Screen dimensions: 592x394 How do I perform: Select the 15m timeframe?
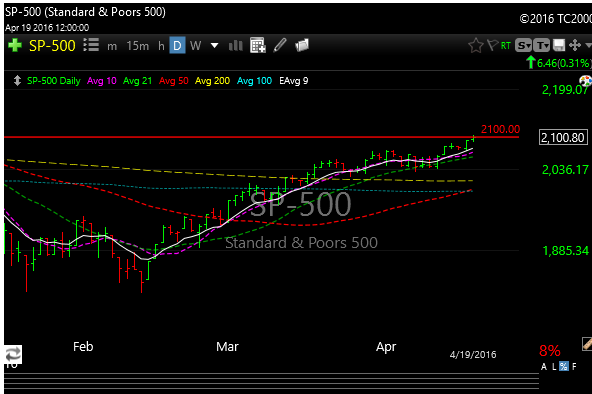pos(137,46)
